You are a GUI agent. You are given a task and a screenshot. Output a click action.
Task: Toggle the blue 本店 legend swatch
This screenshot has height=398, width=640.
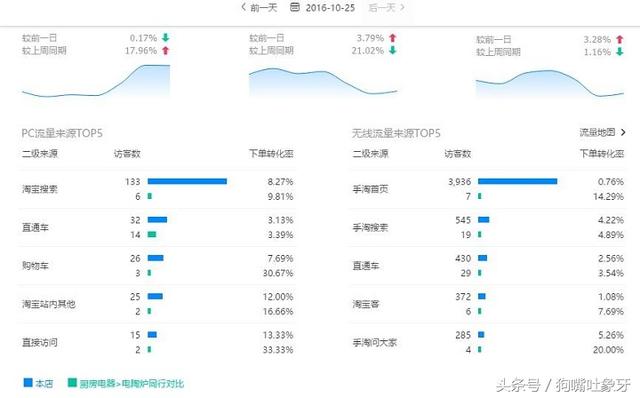(x=28, y=382)
